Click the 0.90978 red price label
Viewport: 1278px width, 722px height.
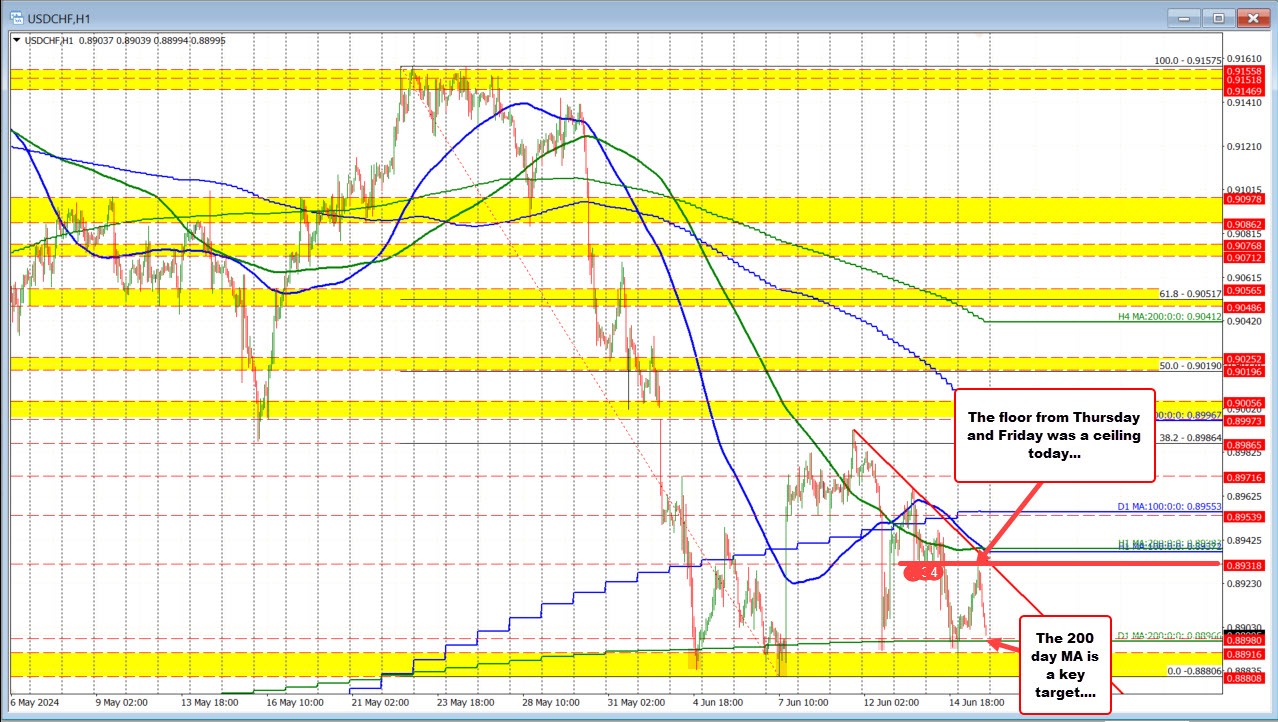(1244, 199)
